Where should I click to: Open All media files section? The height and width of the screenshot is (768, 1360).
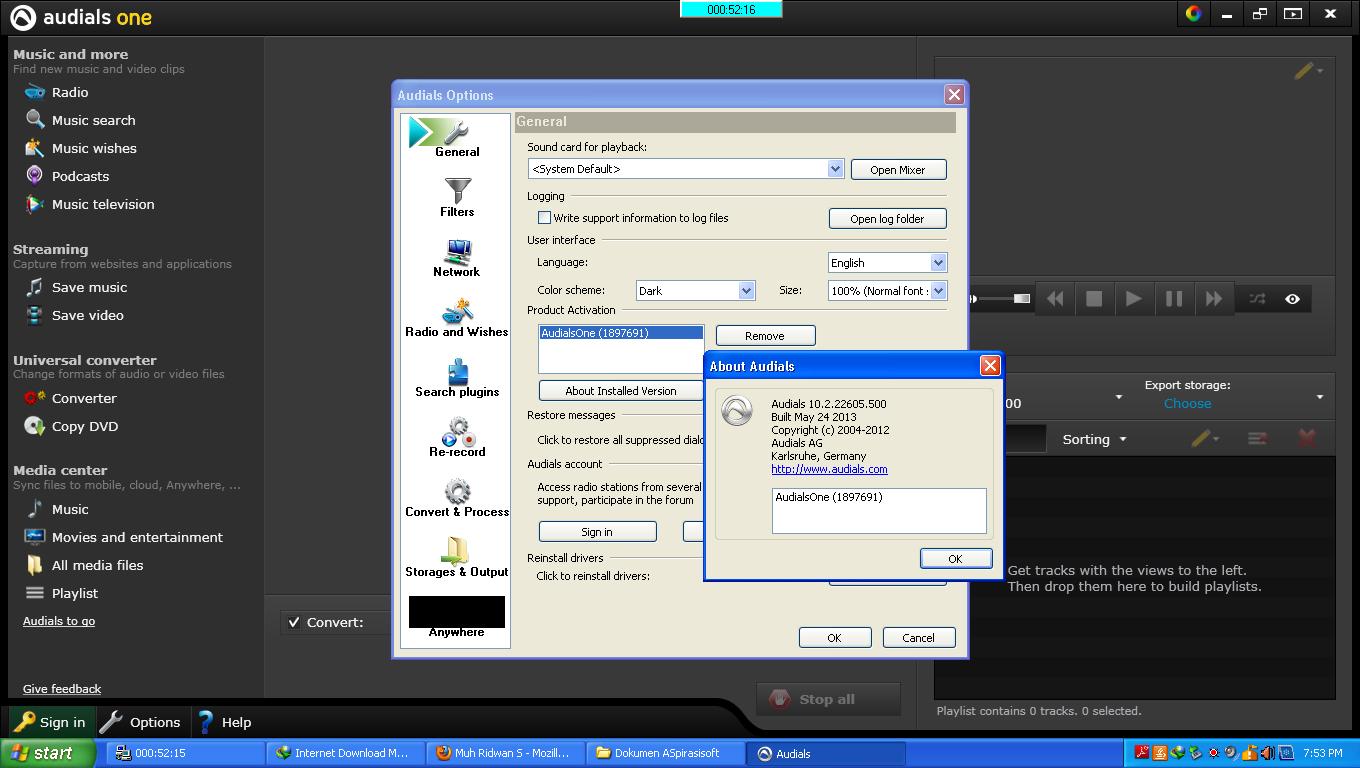point(84,565)
